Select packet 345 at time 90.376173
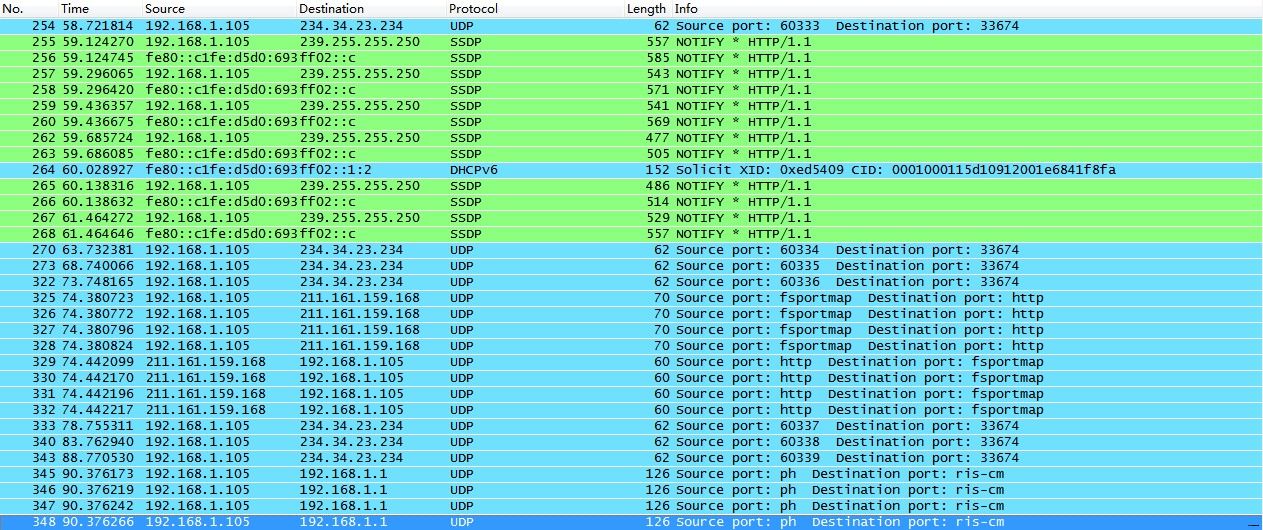The image size is (1263, 530). (631, 474)
